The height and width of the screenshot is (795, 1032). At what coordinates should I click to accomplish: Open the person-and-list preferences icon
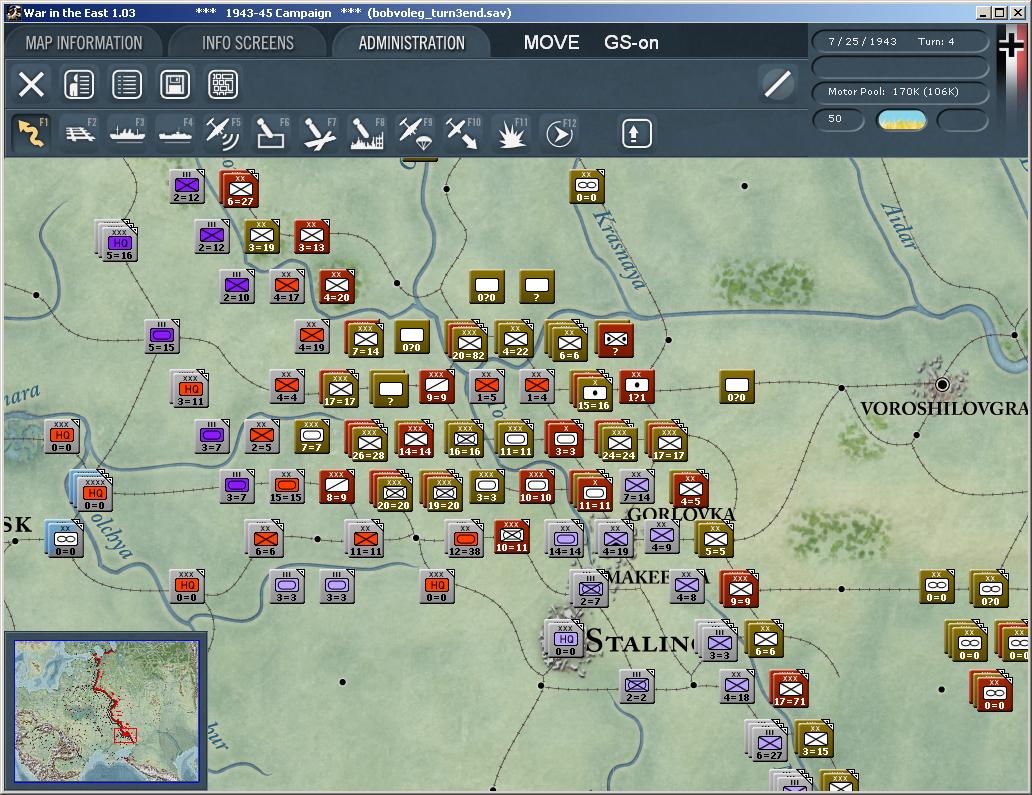pos(79,85)
